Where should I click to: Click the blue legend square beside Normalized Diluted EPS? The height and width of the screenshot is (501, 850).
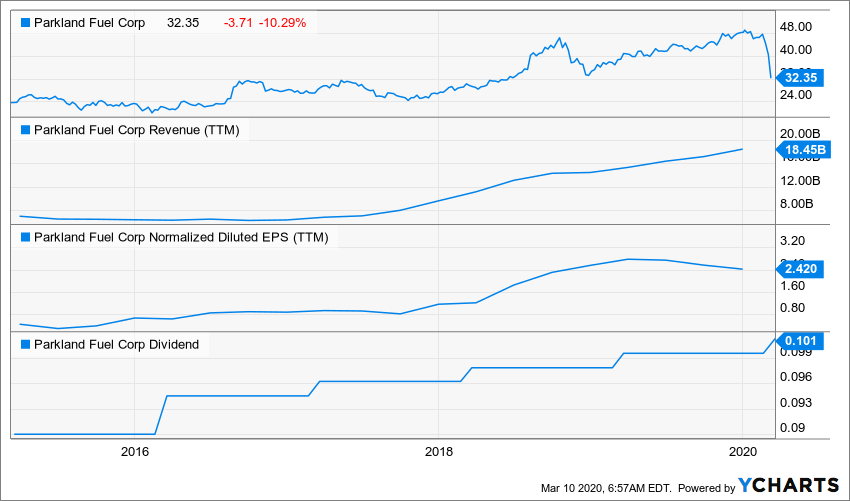coord(25,237)
